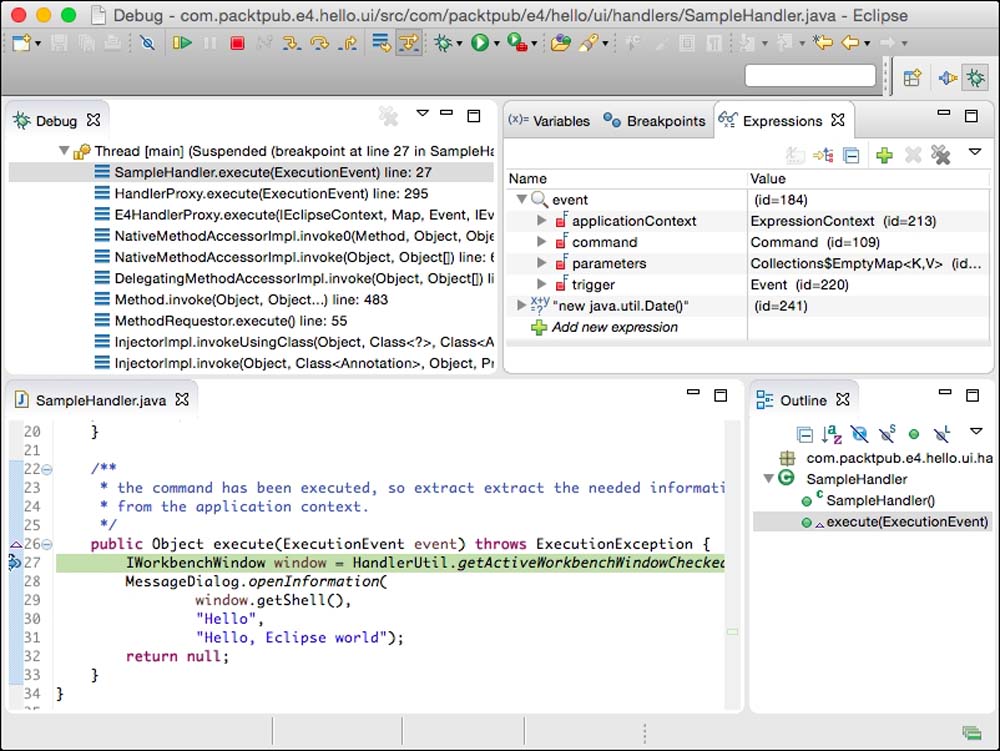Click the Step Return icon

[x=348, y=43]
